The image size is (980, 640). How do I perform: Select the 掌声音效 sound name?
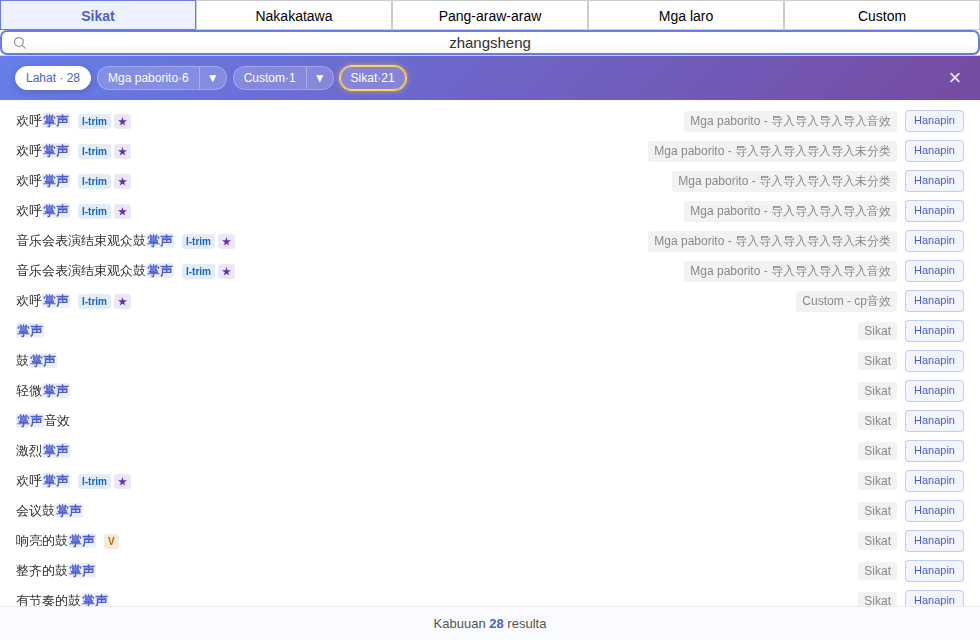click(42, 421)
